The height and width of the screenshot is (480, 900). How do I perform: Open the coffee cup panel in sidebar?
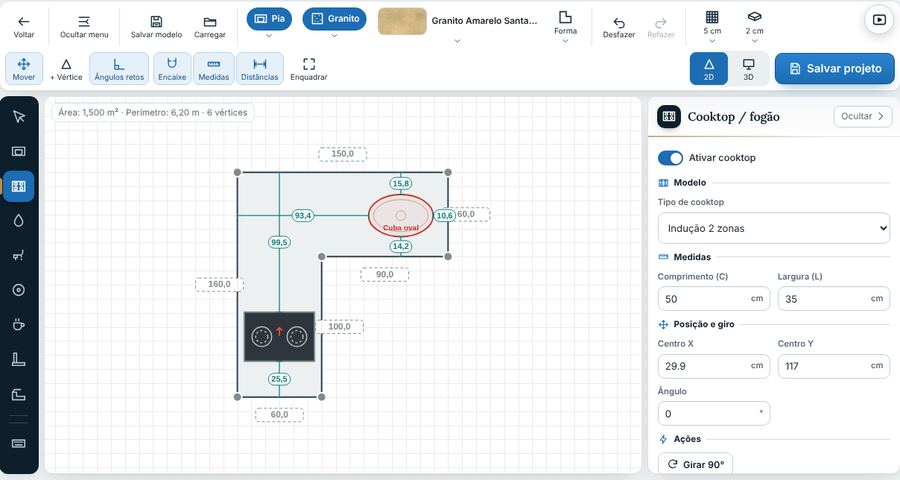19,324
